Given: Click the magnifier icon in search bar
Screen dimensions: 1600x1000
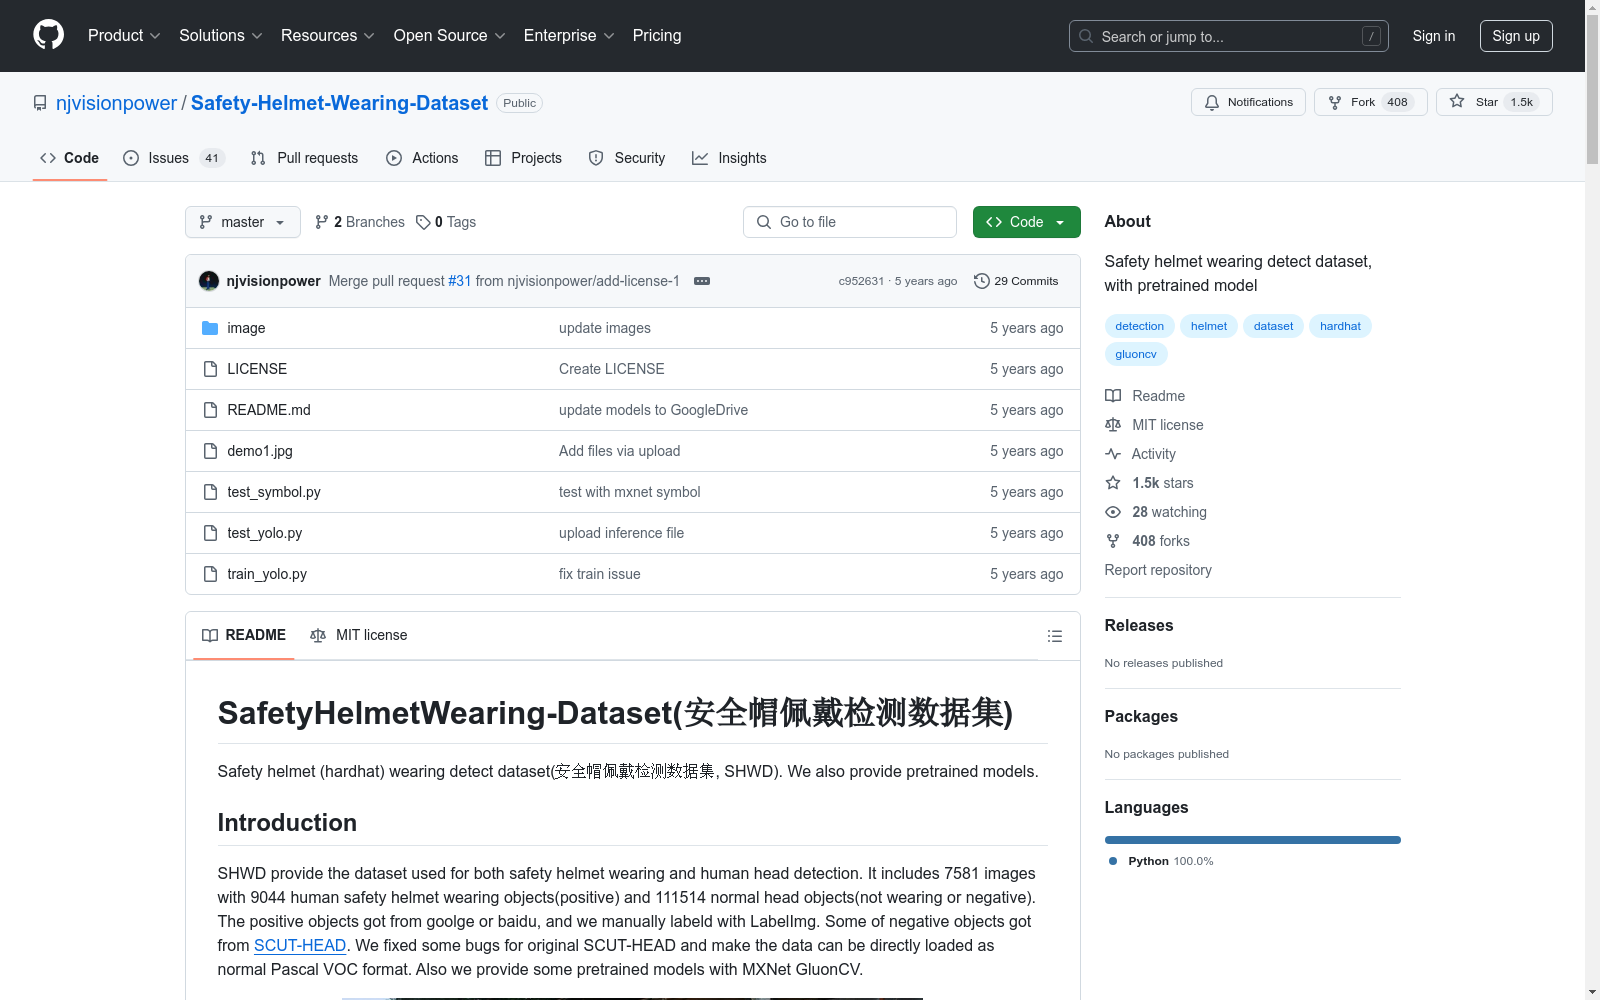Looking at the screenshot, I should pyautogui.click(x=1086, y=36).
